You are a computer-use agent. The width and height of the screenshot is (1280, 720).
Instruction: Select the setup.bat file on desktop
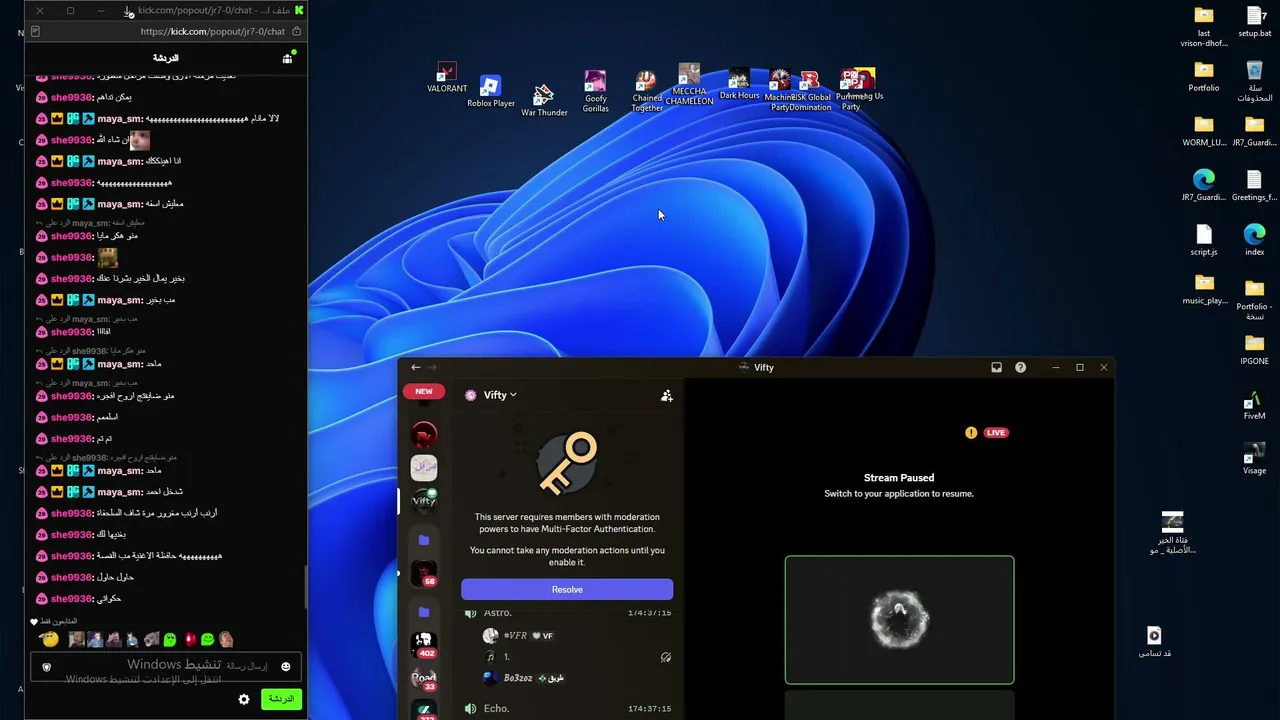[1255, 21]
